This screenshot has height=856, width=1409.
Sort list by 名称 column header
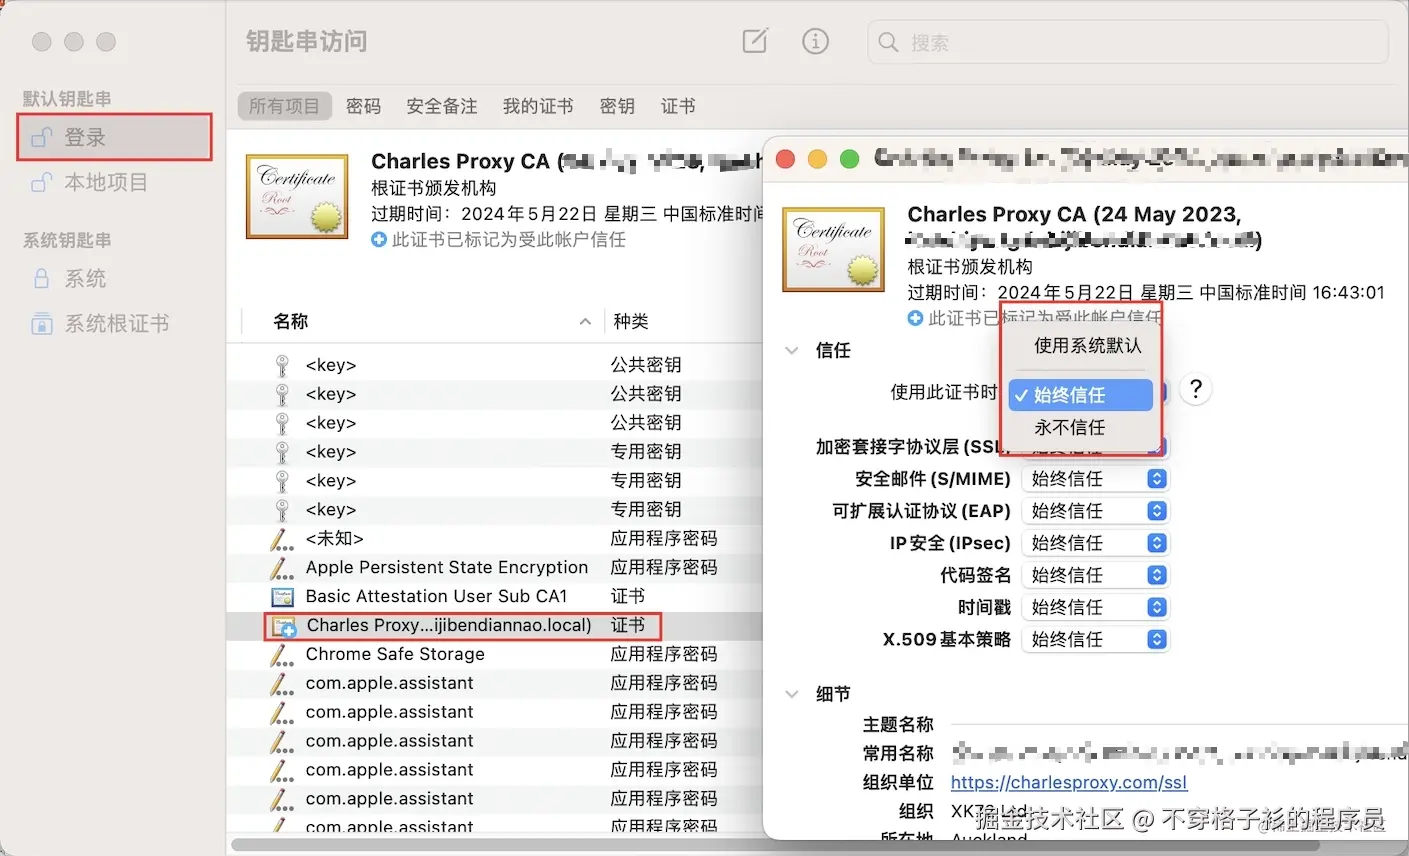click(x=291, y=321)
